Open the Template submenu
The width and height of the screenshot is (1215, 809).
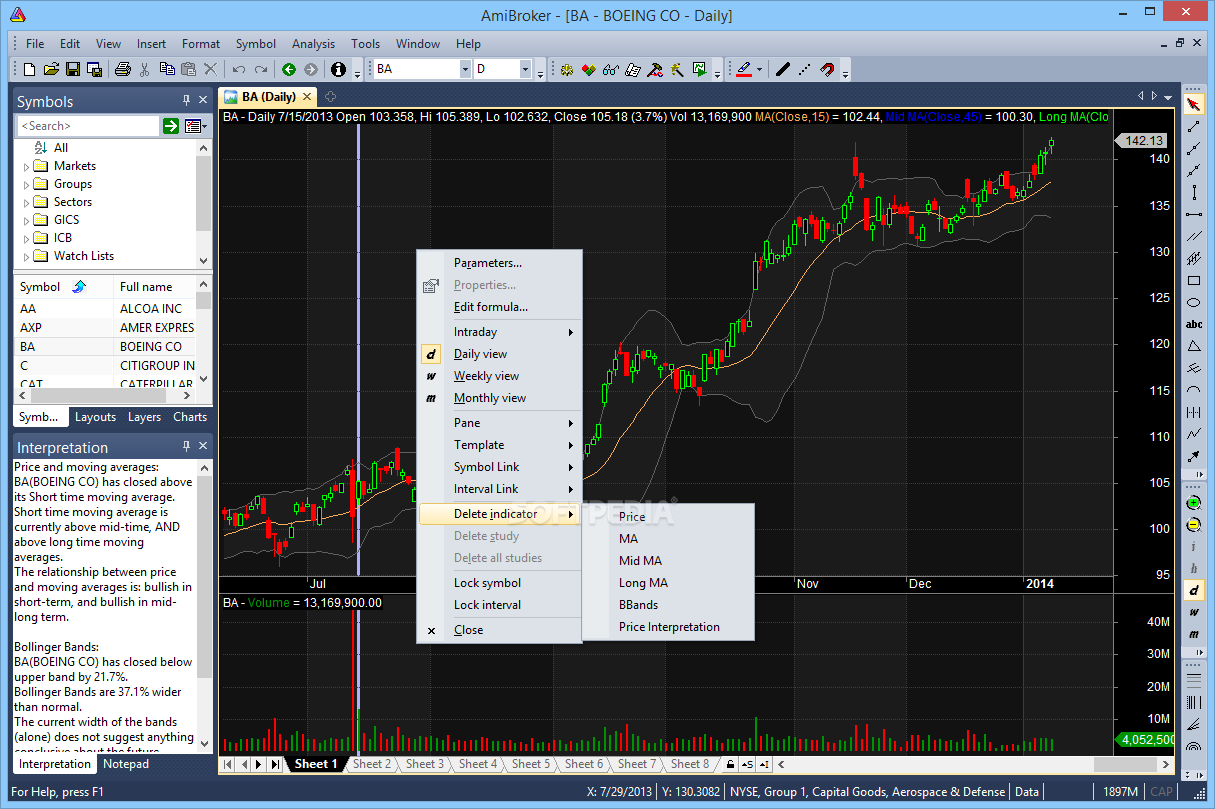coord(499,445)
